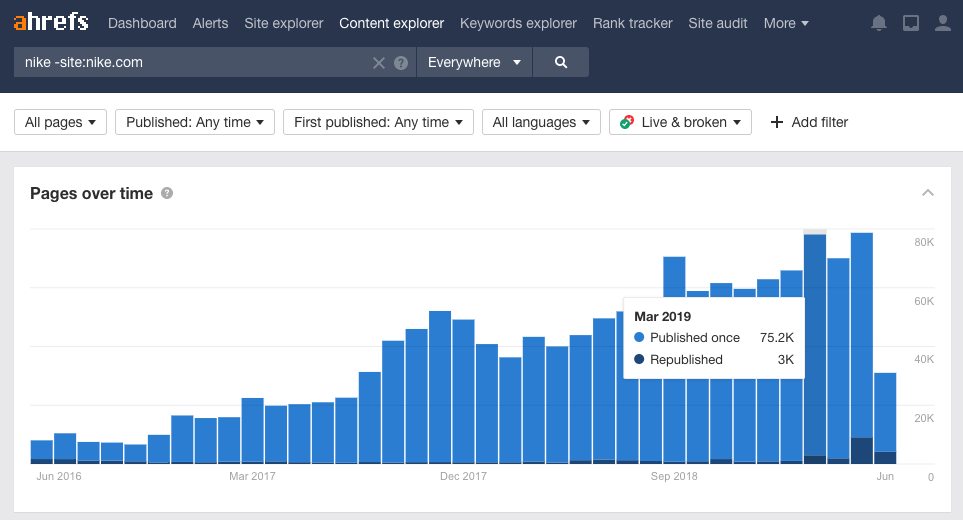Image resolution: width=963 pixels, height=520 pixels.
Task: Open the notifications bell icon
Action: (x=879, y=23)
